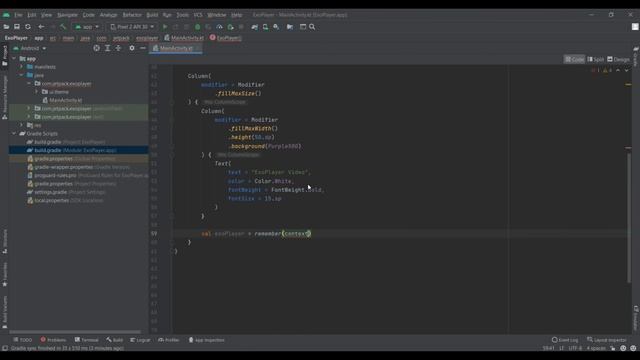Open the Pixel 2 API 30 device dropdown
This screenshot has height=360, width=640.
(x=132, y=27)
